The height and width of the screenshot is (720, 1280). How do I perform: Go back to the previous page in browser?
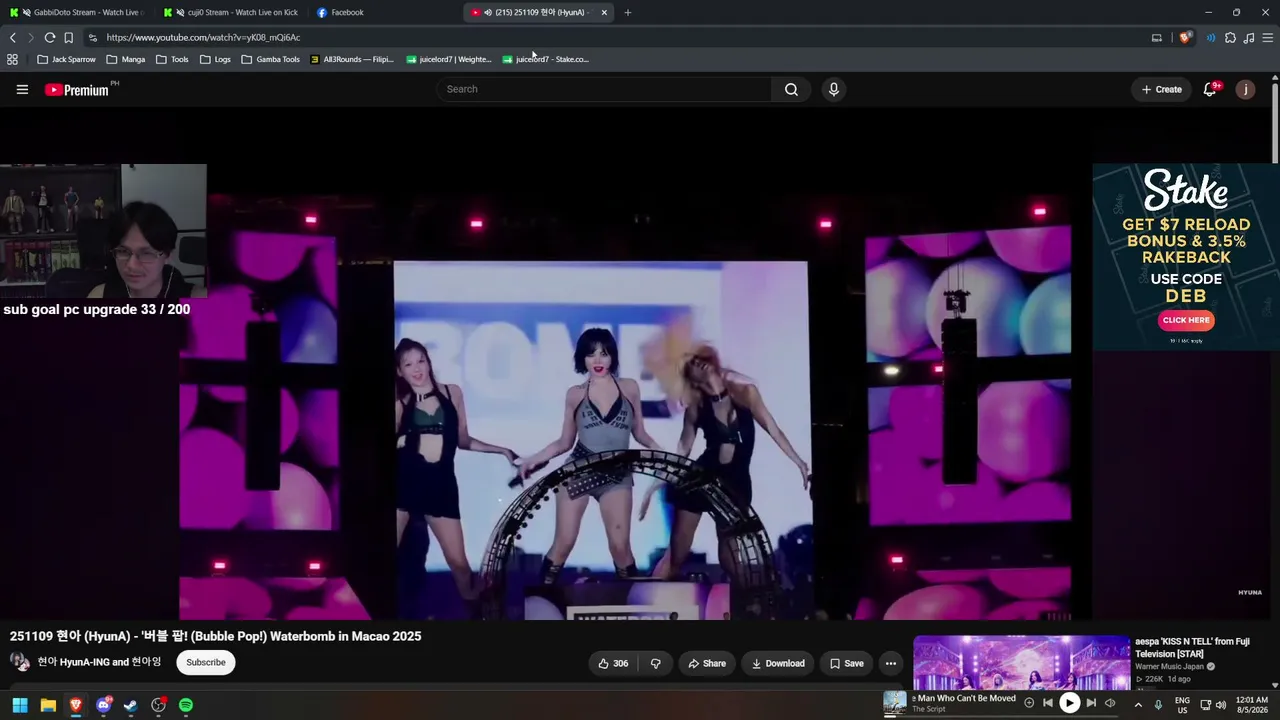coord(13,38)
